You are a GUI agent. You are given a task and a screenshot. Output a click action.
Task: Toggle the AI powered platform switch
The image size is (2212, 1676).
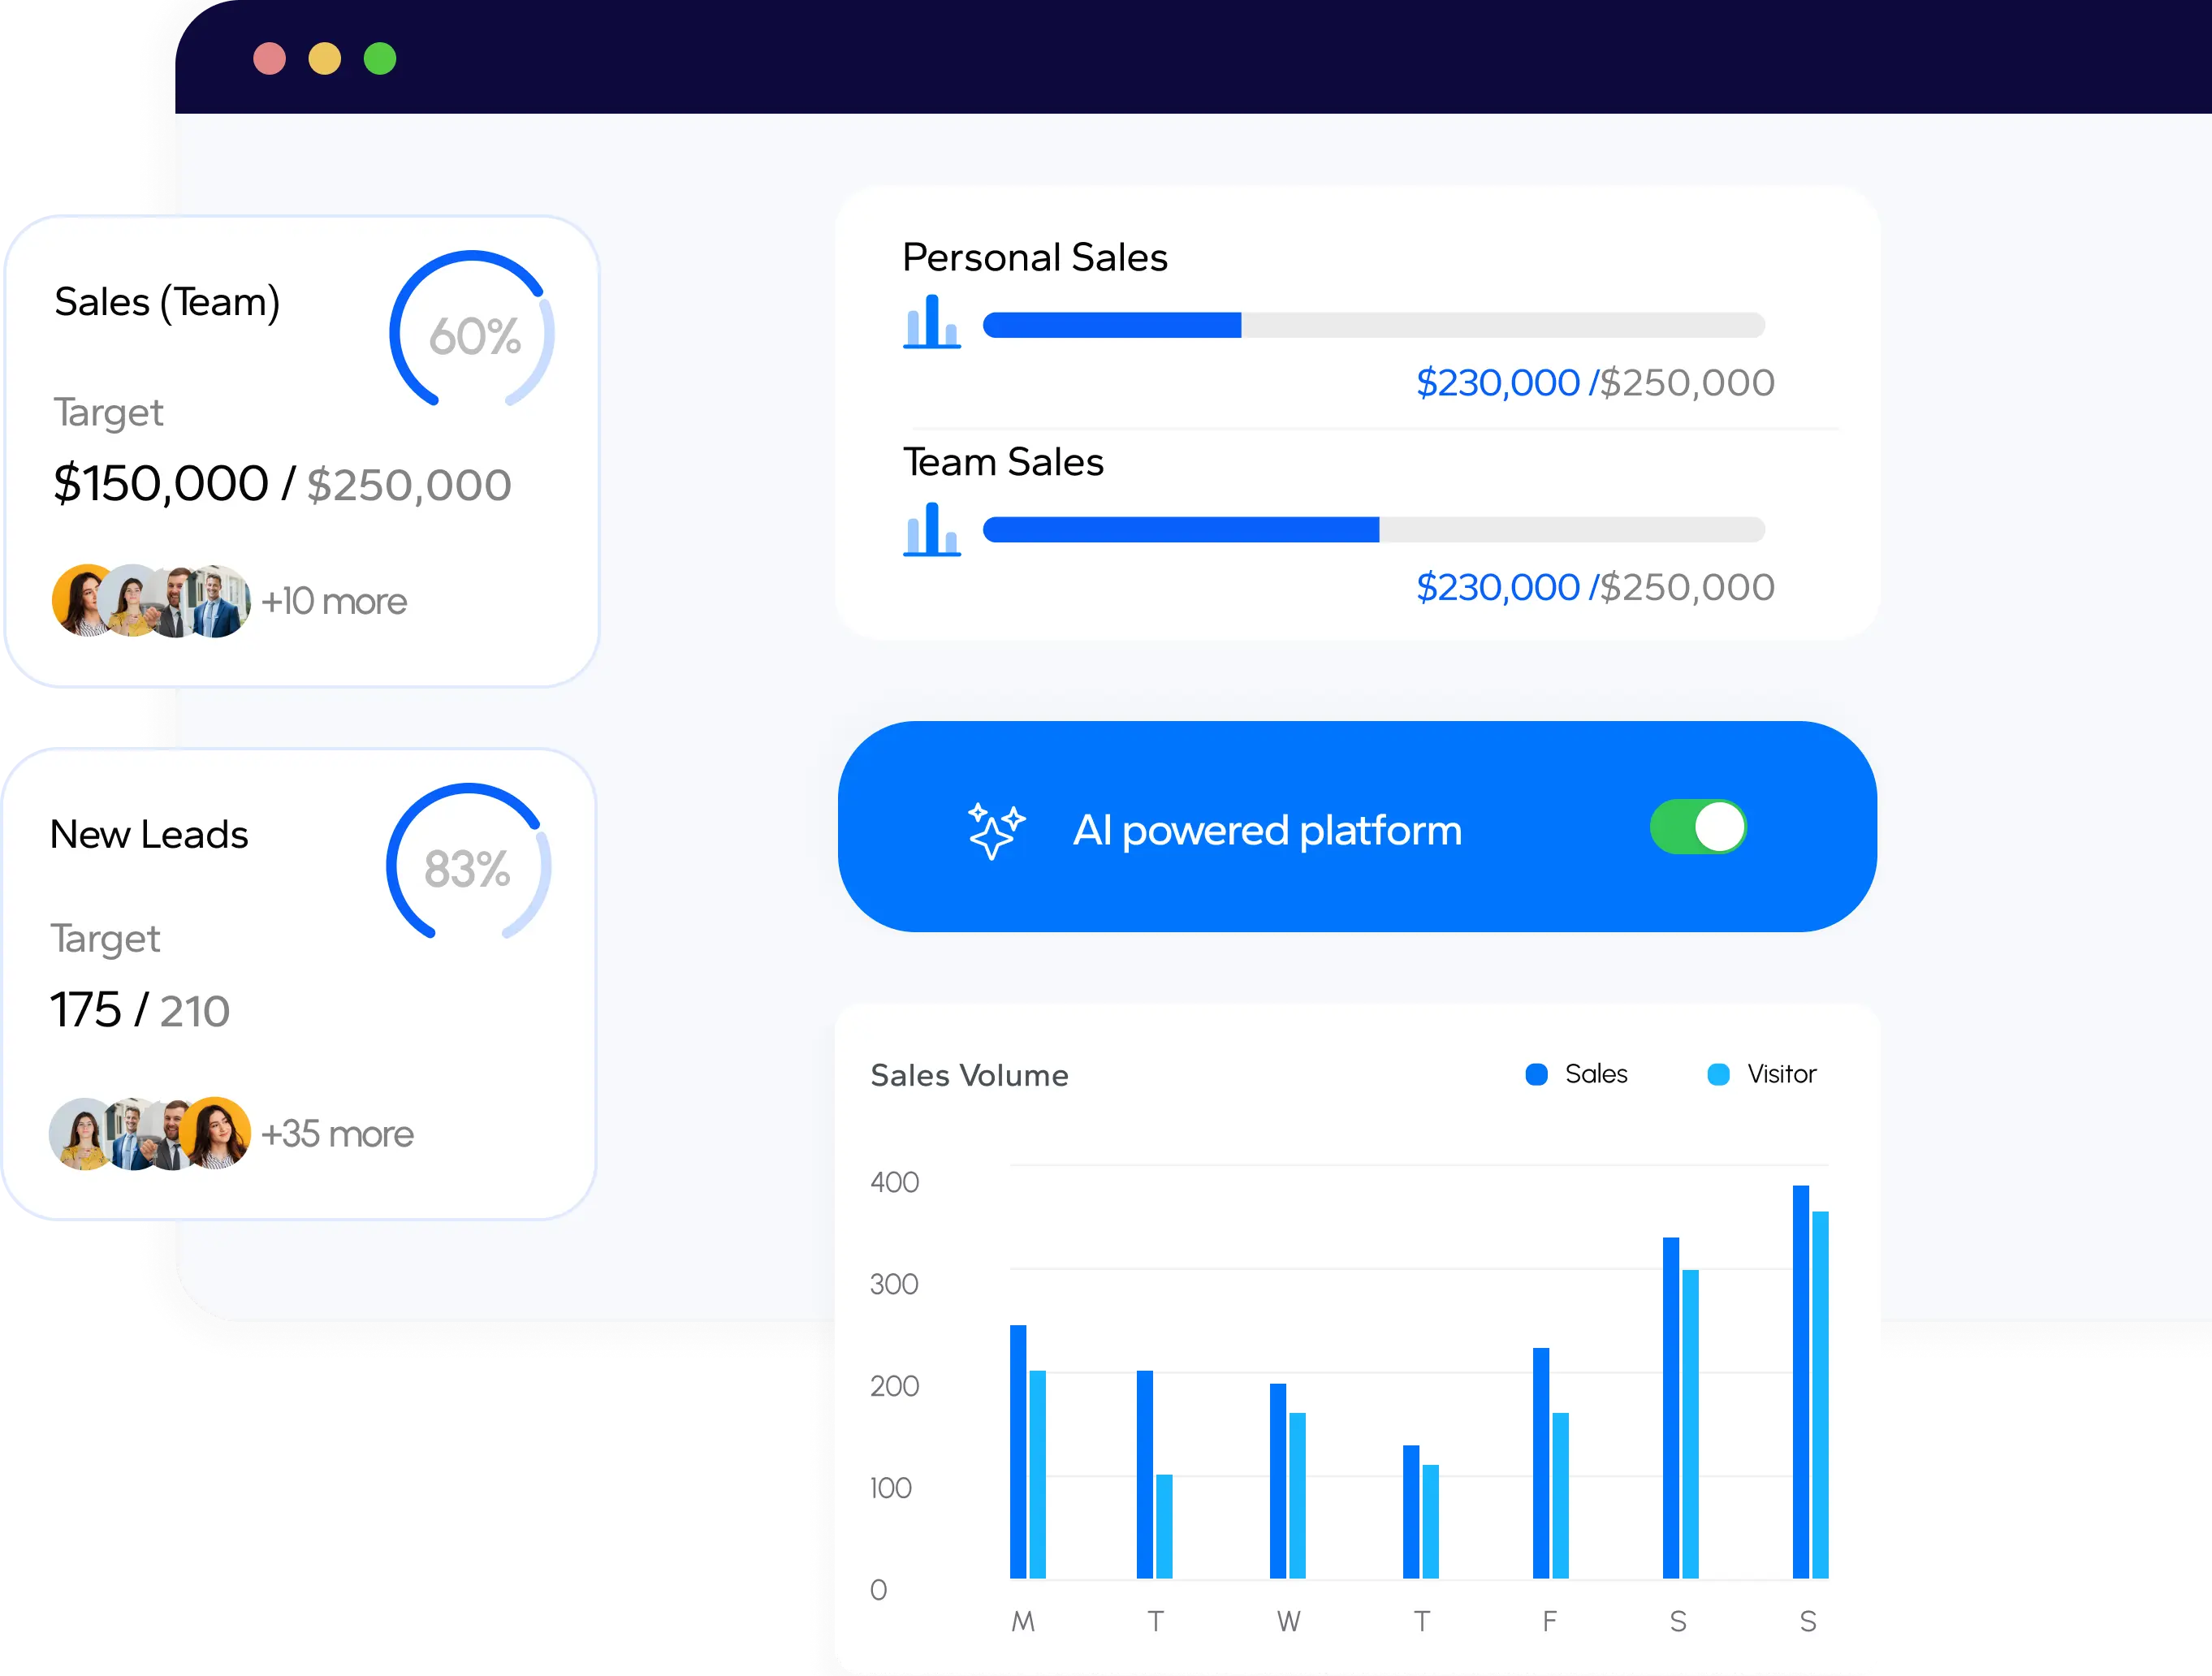click(x=1697, y=827)
